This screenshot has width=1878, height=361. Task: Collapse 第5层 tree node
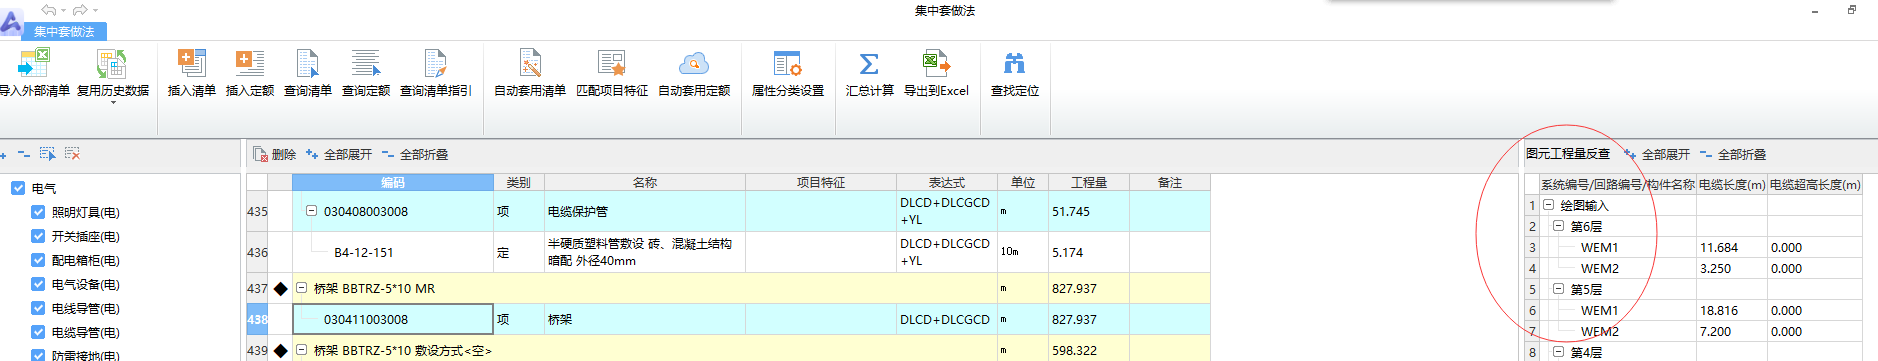[1558, 289]
